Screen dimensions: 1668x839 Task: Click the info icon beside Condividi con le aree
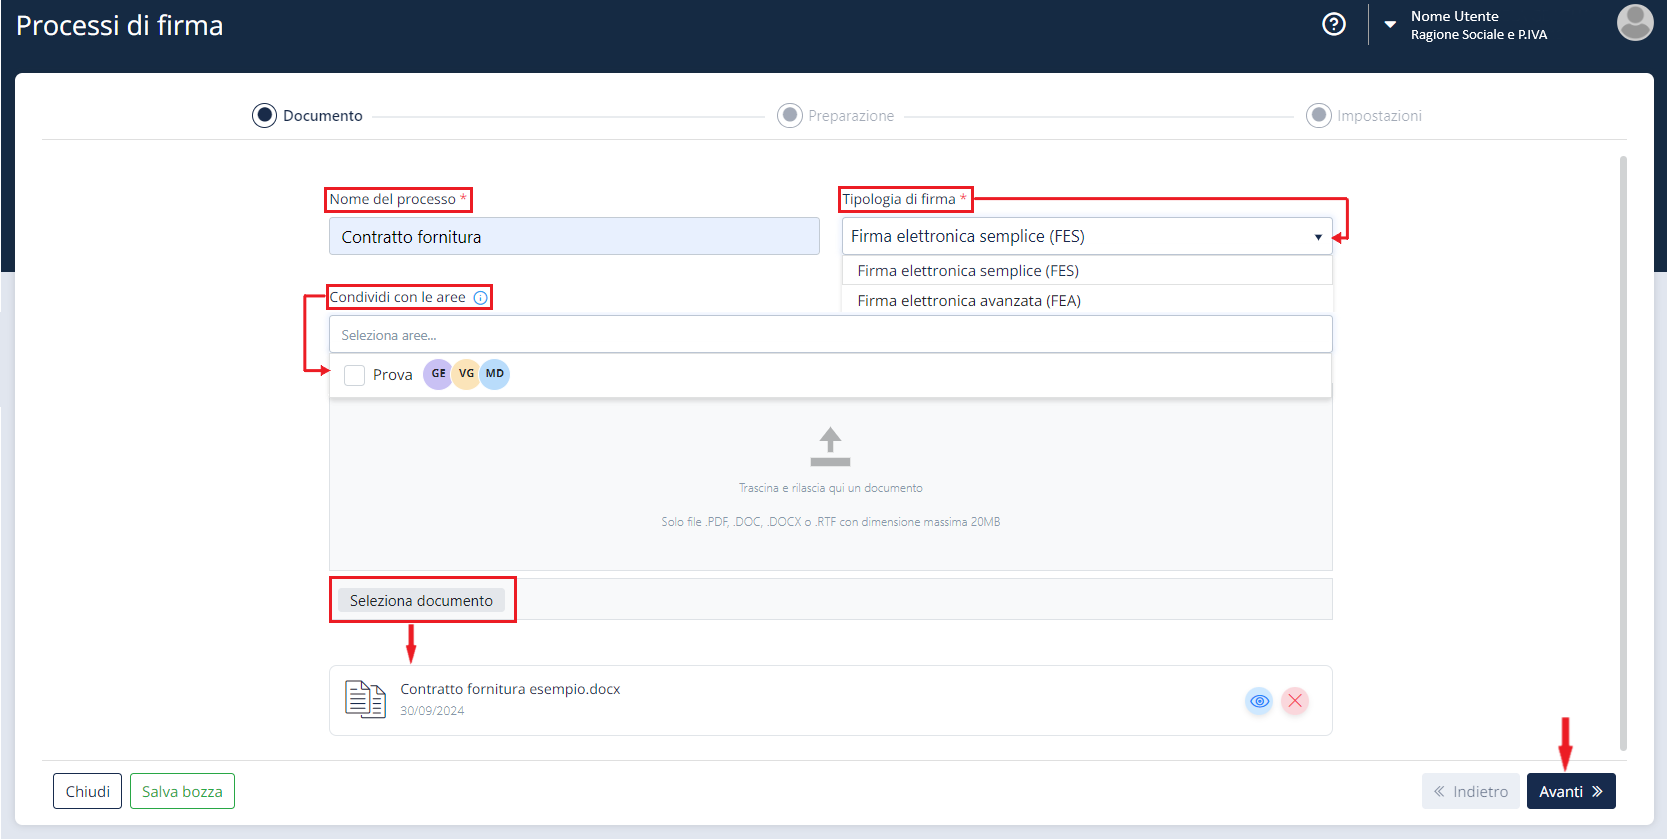[x=481, y=298]
